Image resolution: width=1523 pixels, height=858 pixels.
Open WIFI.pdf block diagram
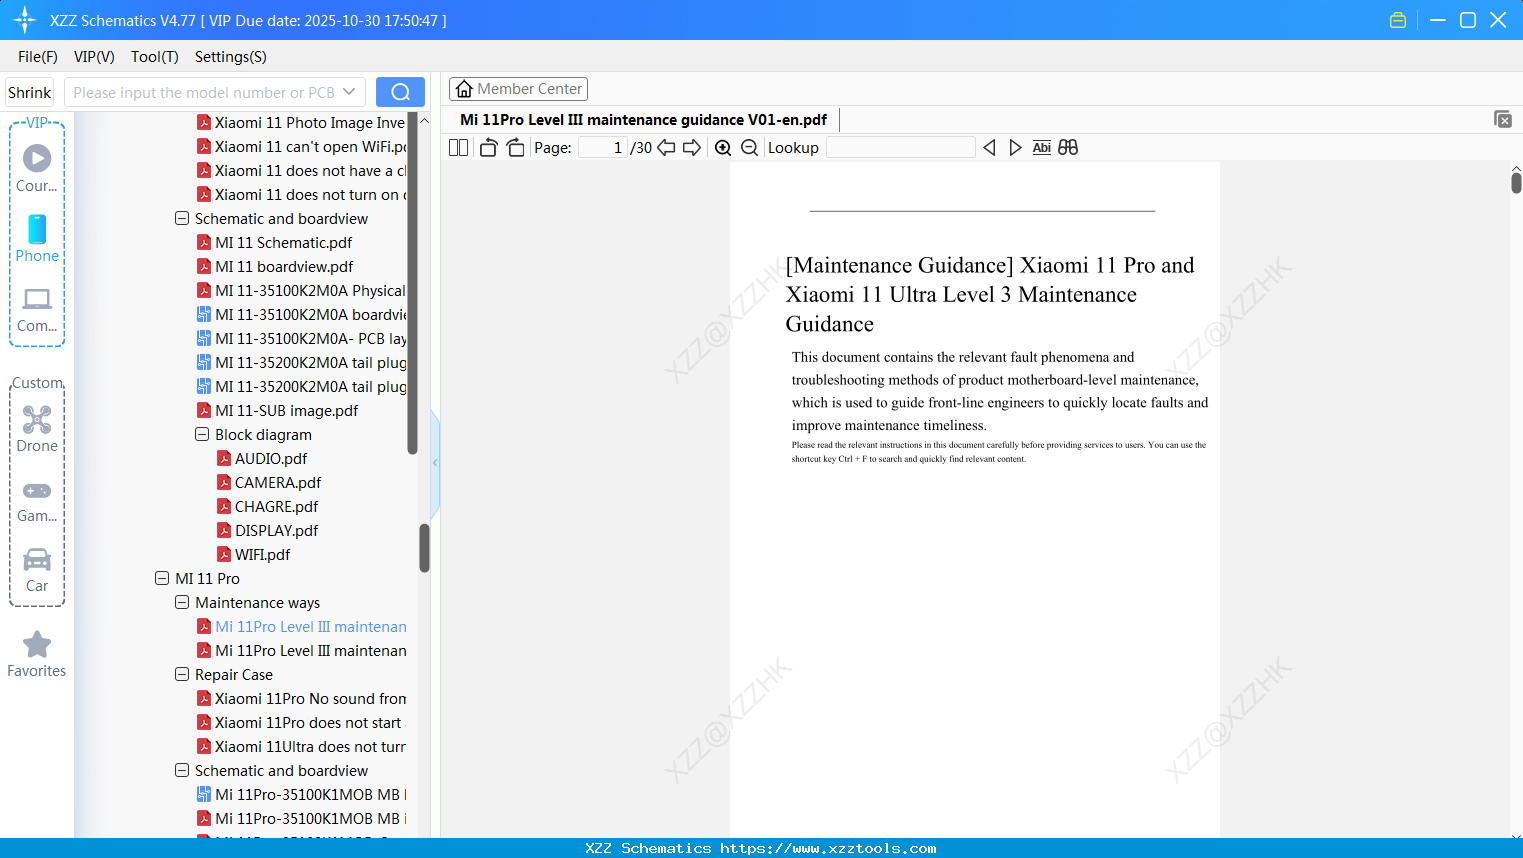(262, 555)
